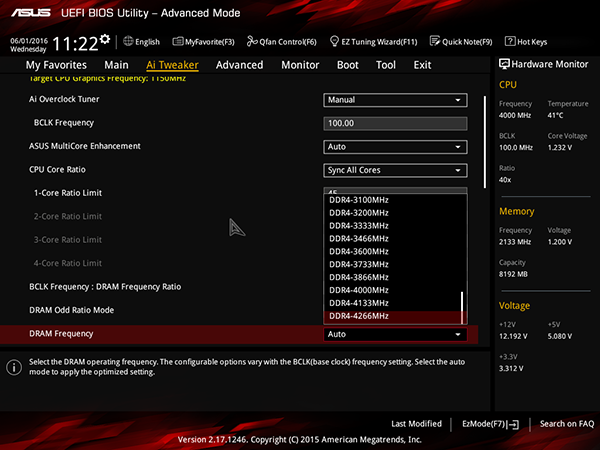Select the DRAM Frequency row label

click(x=61, y=334)
